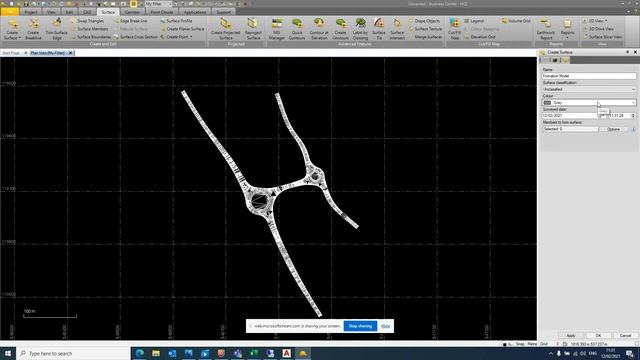Open File Explorer from the taskbar
Image resolution: width=640 pixels, height=360 pixels.
pos(156,353)
